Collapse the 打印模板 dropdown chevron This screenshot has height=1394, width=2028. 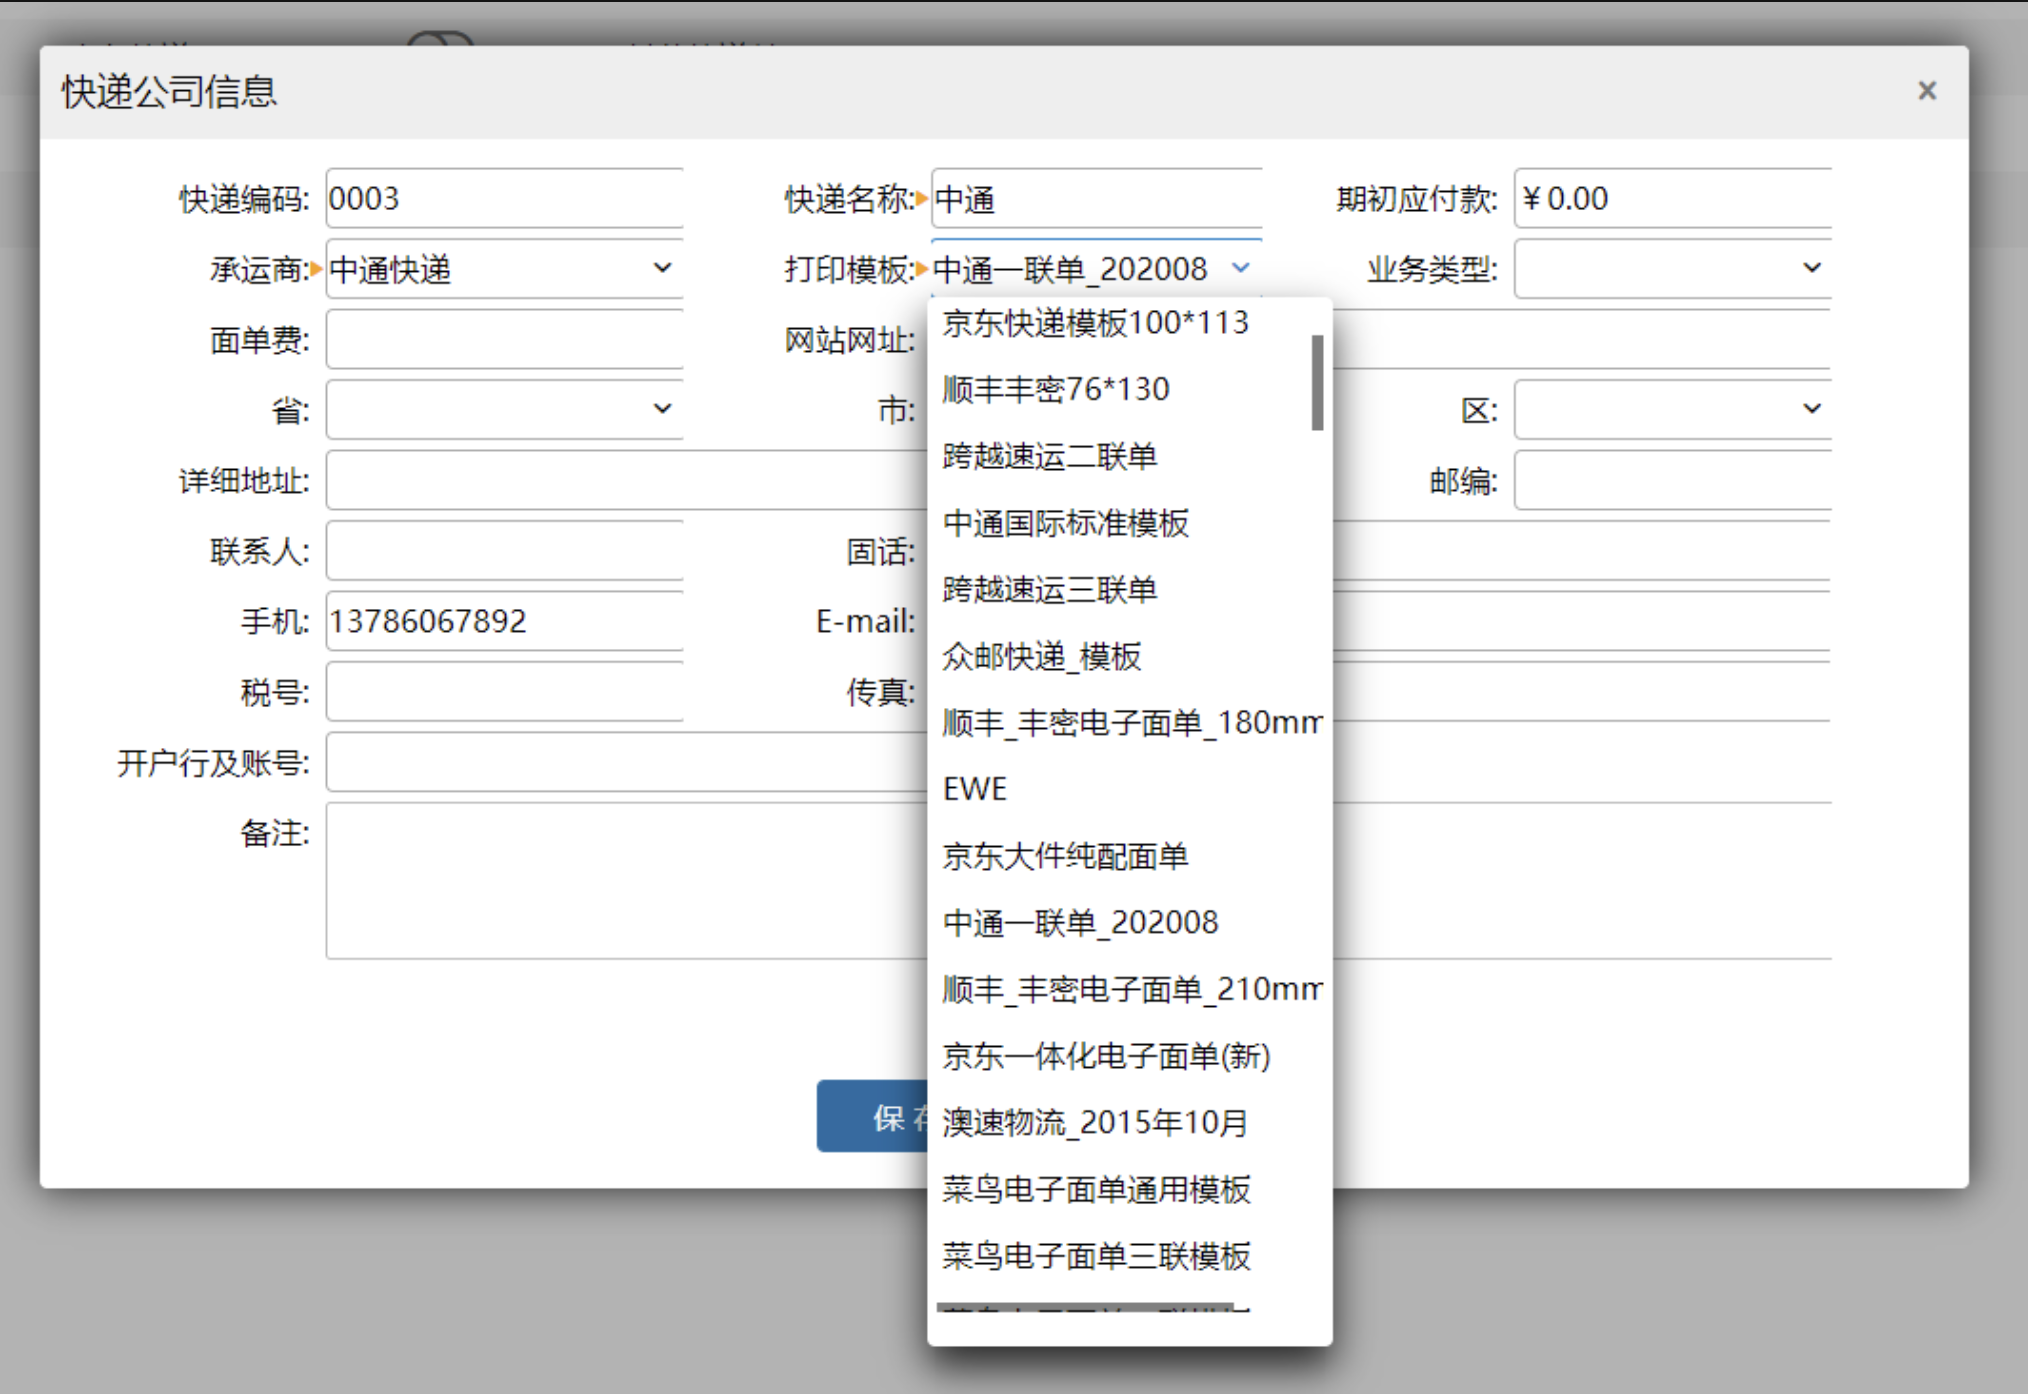point(1241,268)
